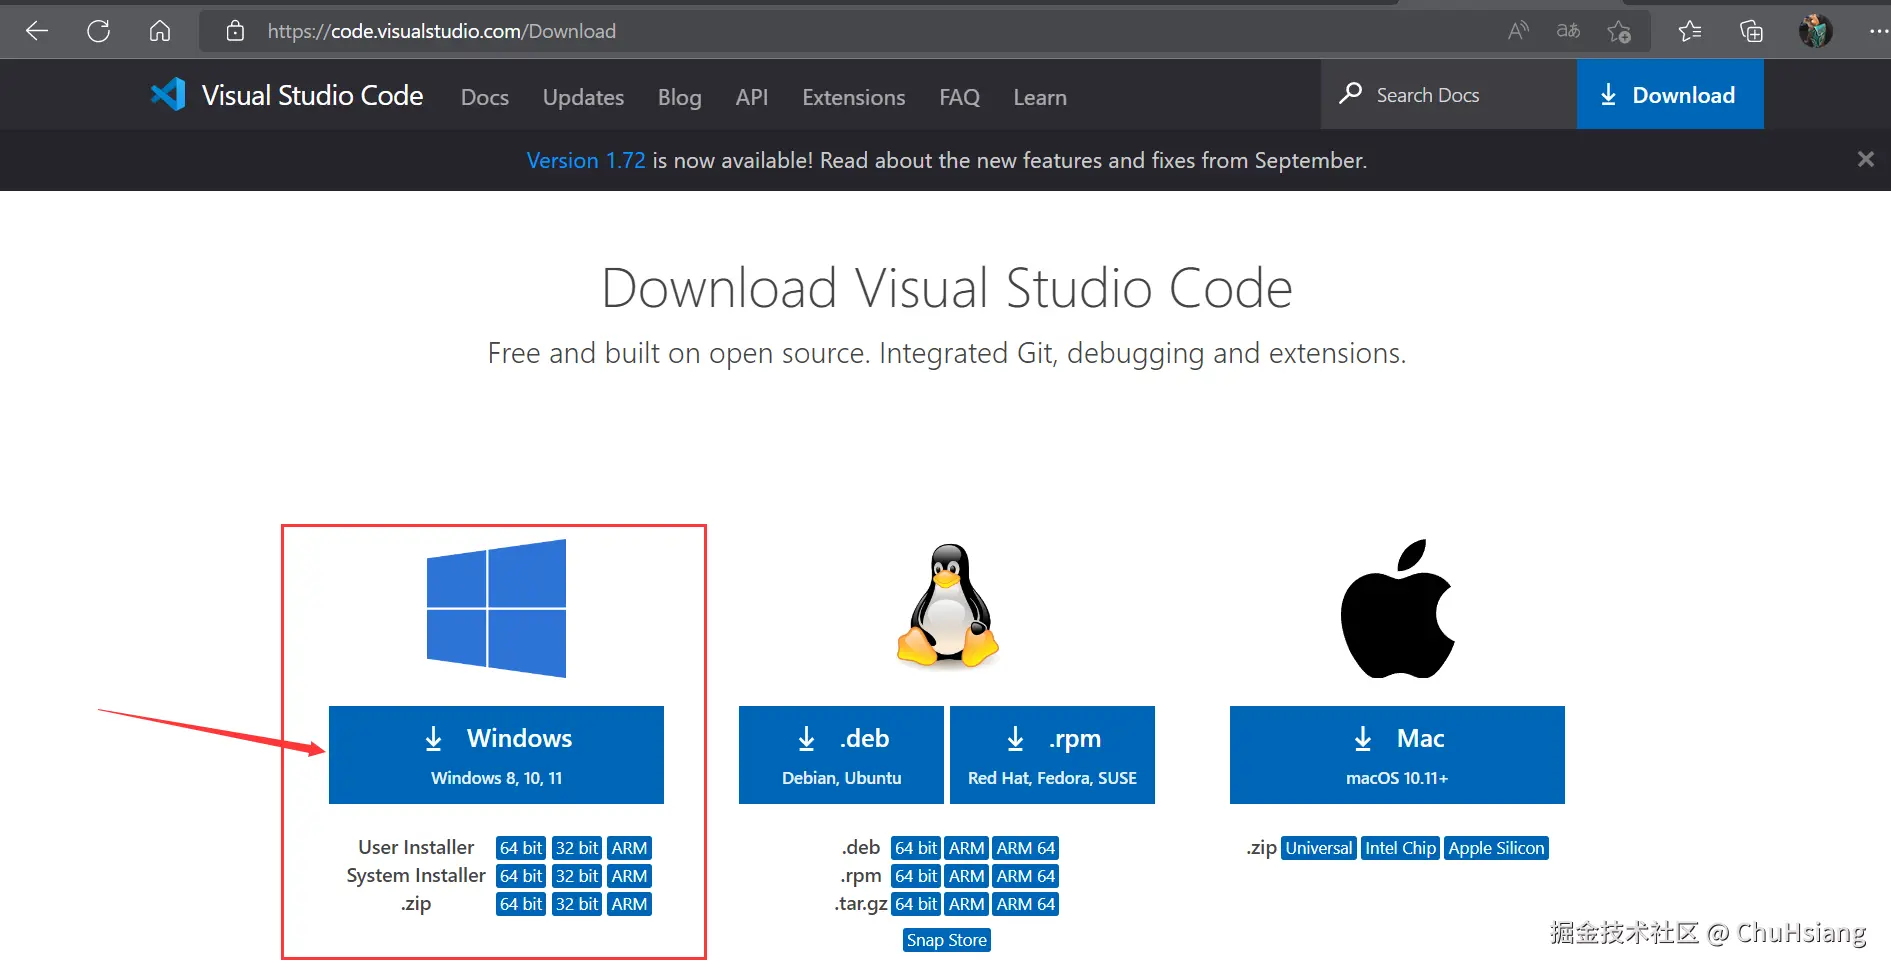Select System Installer 64 bit for Windows
The width and height of the screenshot is (1891, 974).
521,876
